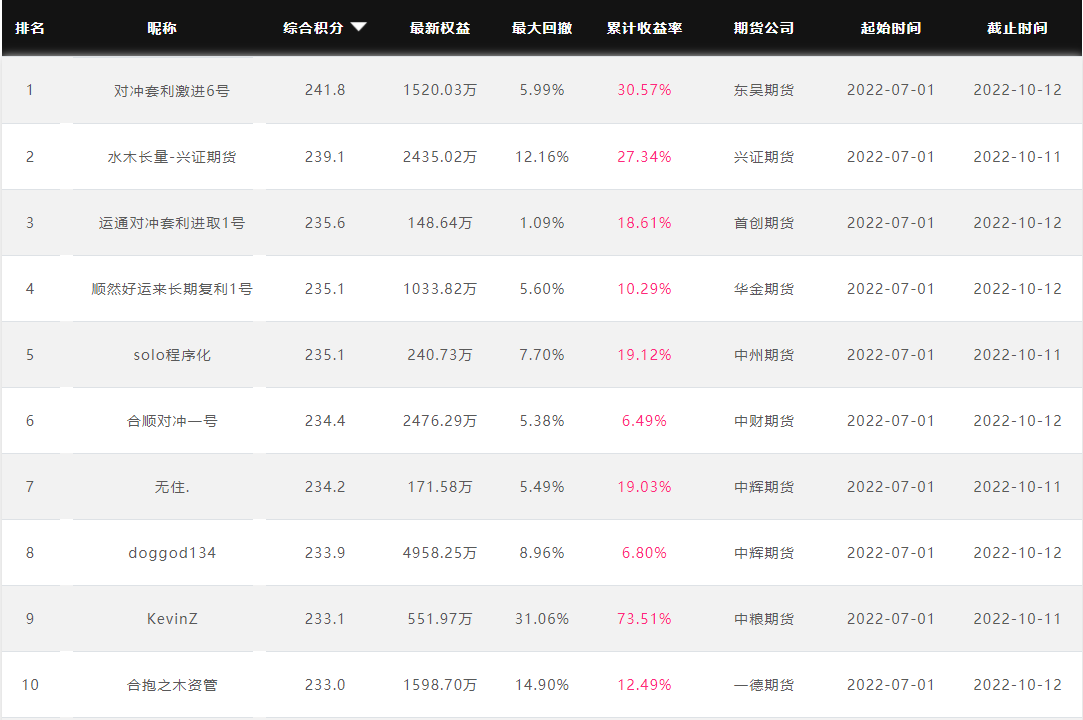Click the 一德期货 company cell
The width and height of the screenshot is (1083, 720).
(x=764, y=685)
